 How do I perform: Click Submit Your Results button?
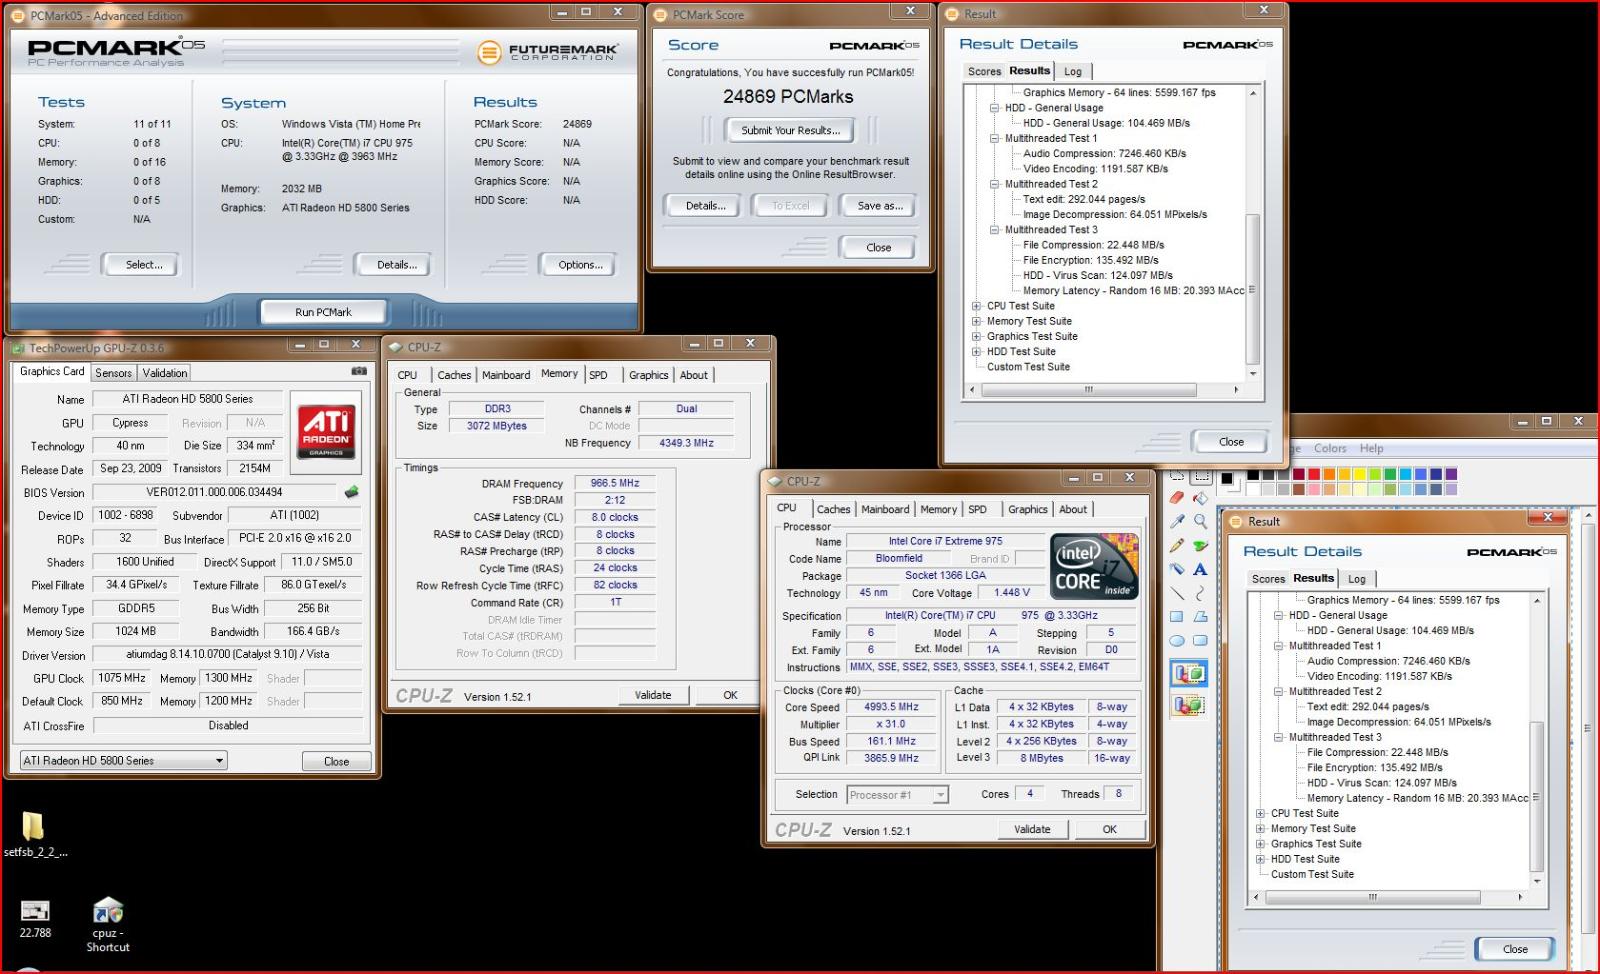pyautogui.click(x=790, y=130)
